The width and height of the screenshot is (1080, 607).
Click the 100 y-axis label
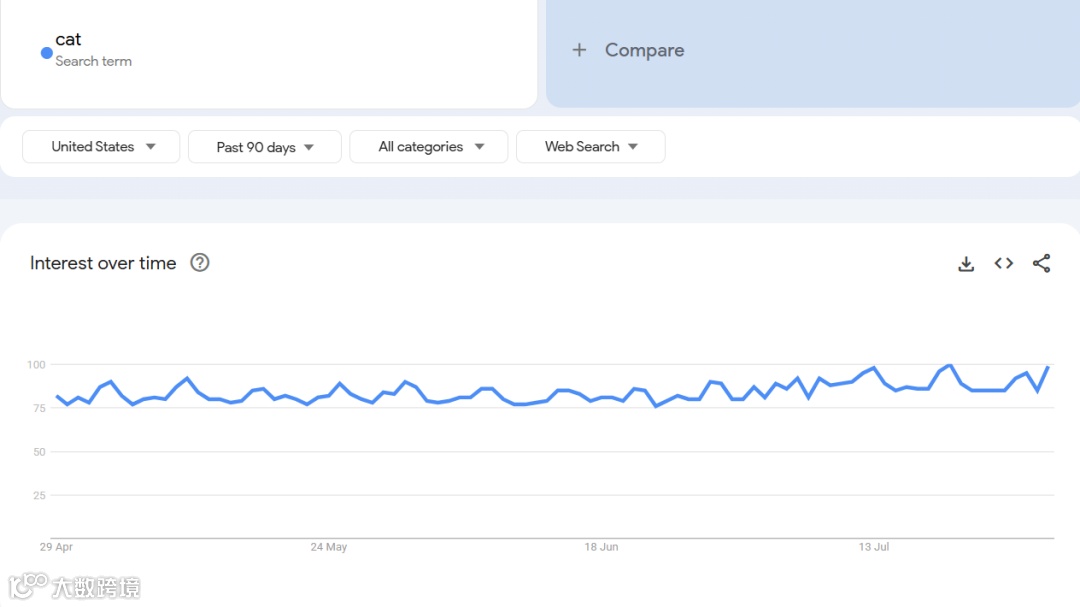coord(36,365)
